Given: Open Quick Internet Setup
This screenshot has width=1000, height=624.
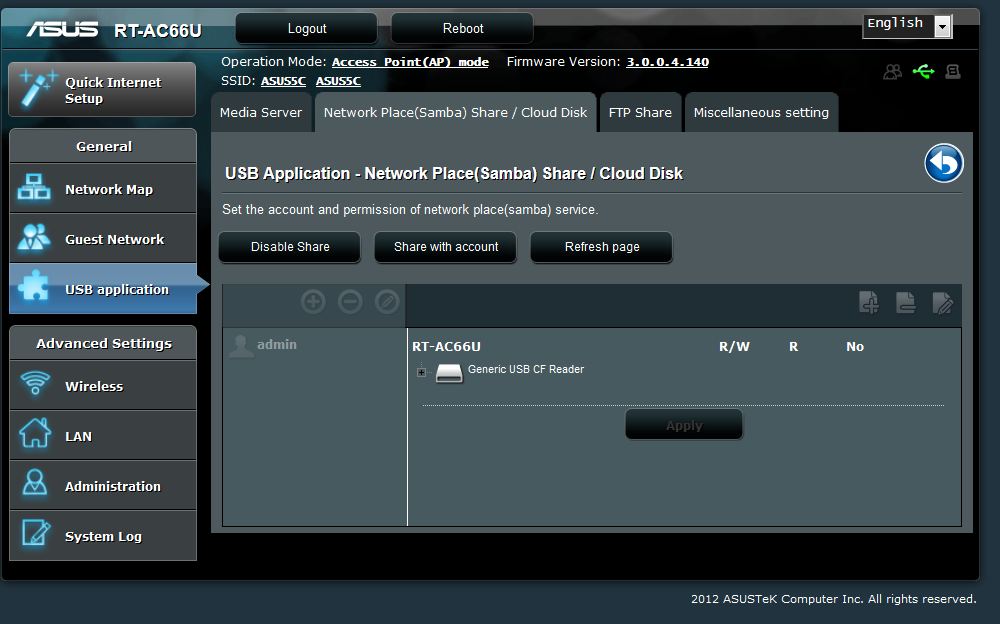Looking at the screenshot, I should (x=102, y=89).
